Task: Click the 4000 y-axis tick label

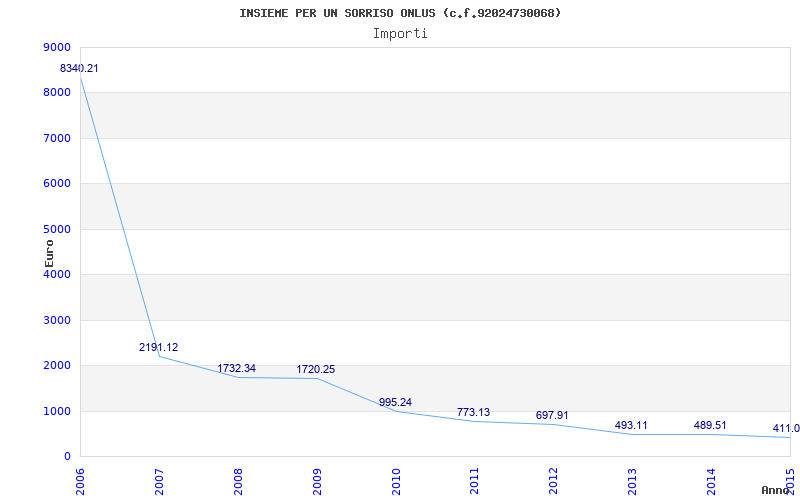Action: click(55, 275)
